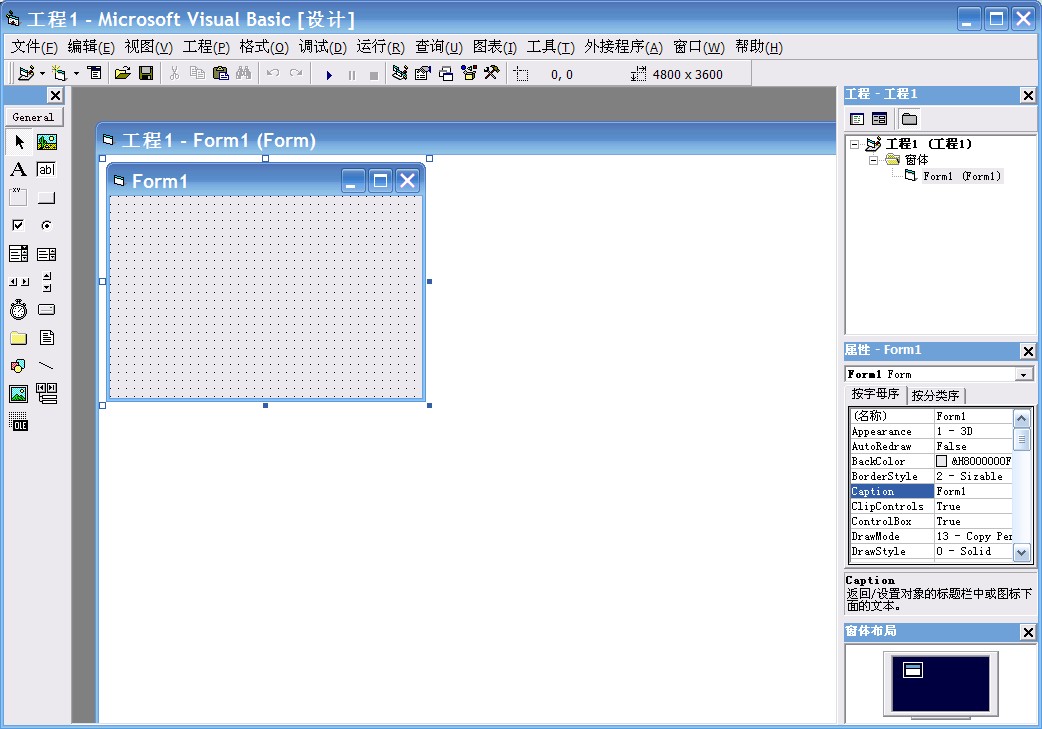The height and width of the screenshot is (729, 1042).
Task: Open the Menu Editor from the toolbar
Action: pos(94,73)
